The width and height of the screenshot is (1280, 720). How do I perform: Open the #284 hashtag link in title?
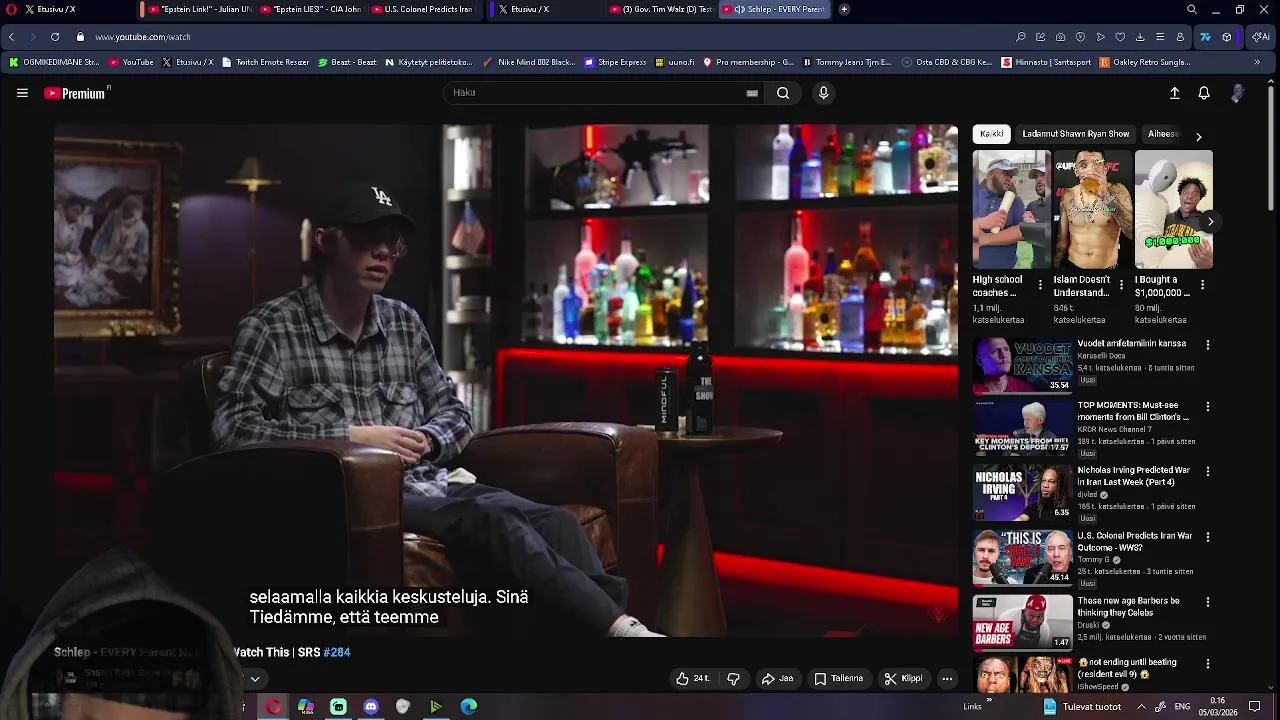[337, 652]
